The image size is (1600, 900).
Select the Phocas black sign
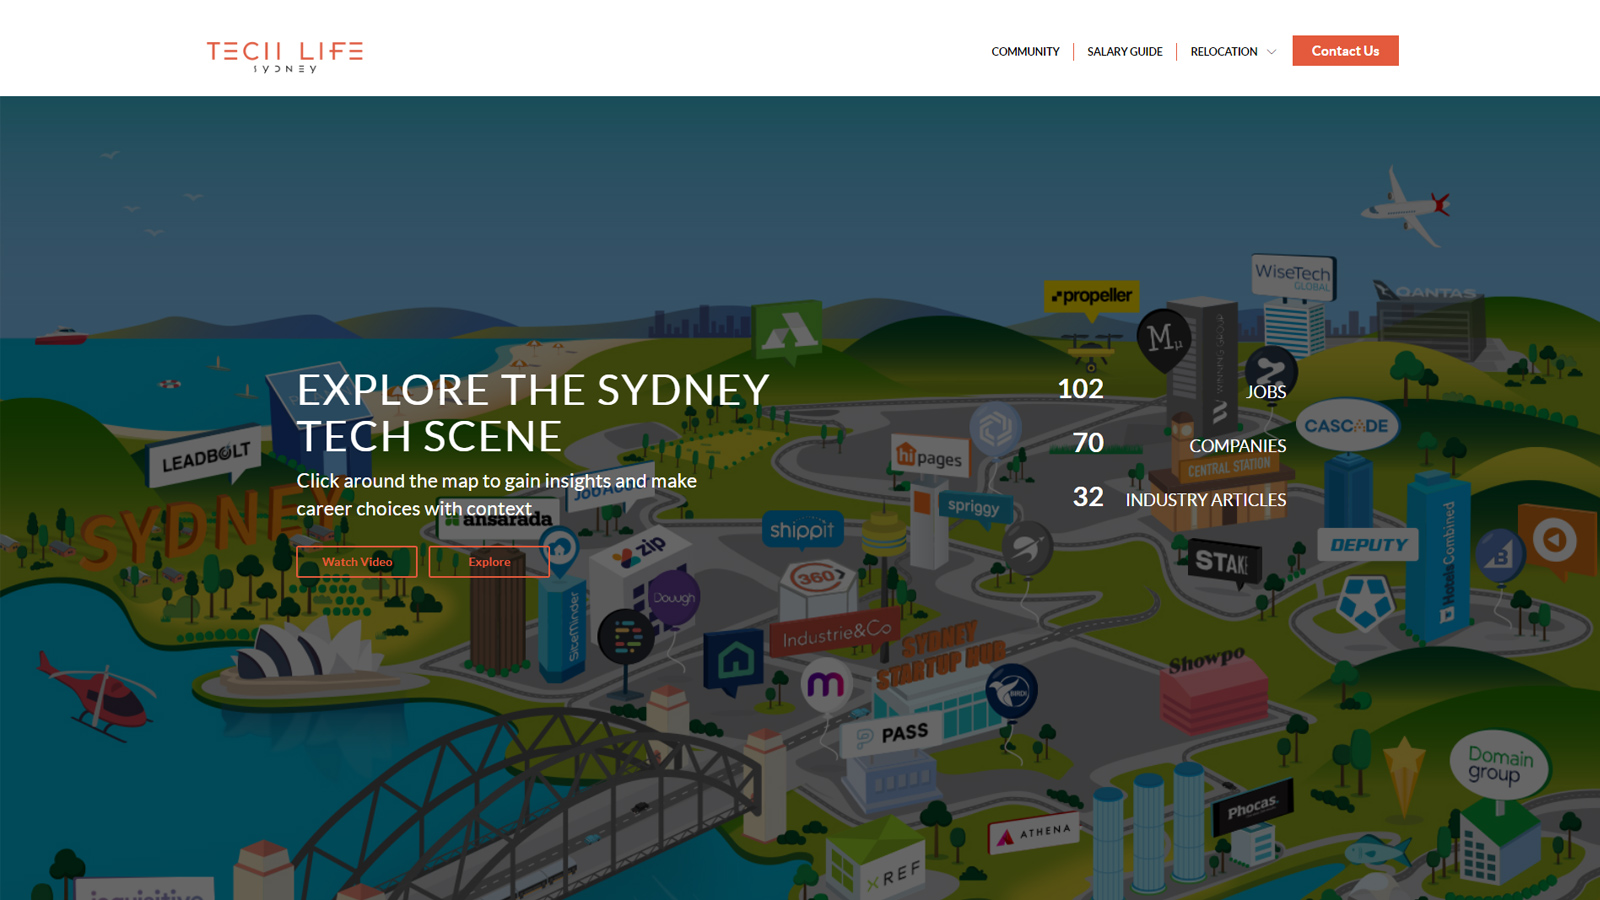[x=1252, y=806]
